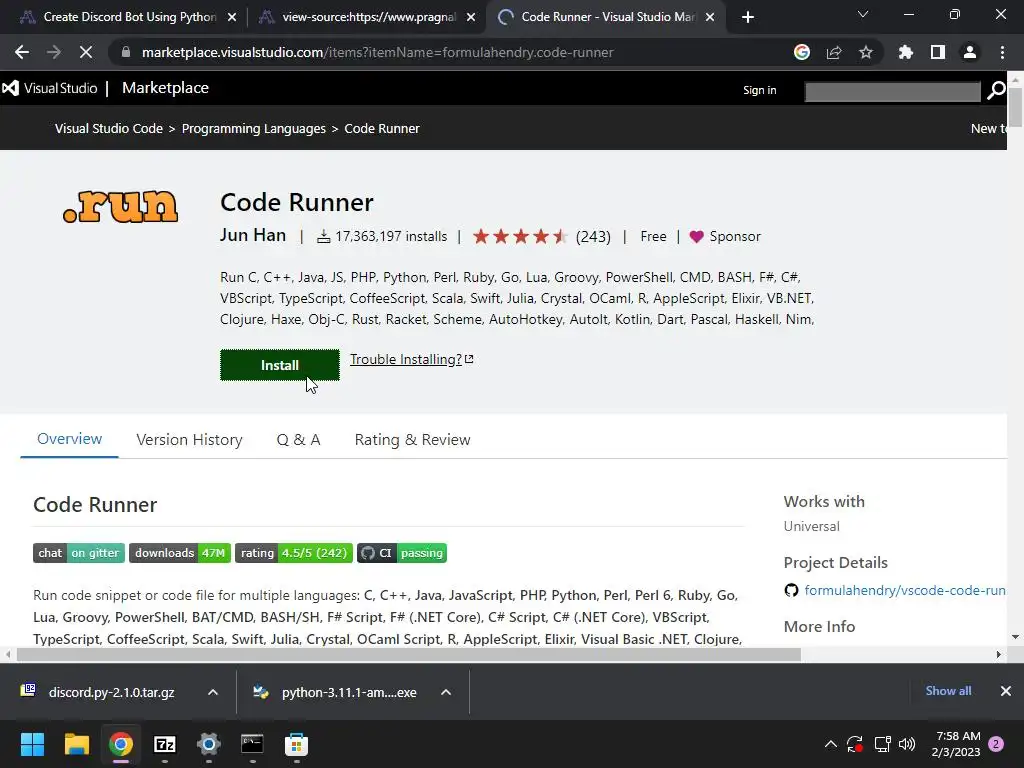This screenshot has height=768, width=1024.
Task: Click the GitHub icon under Project Details
Action: coord(792,590)
